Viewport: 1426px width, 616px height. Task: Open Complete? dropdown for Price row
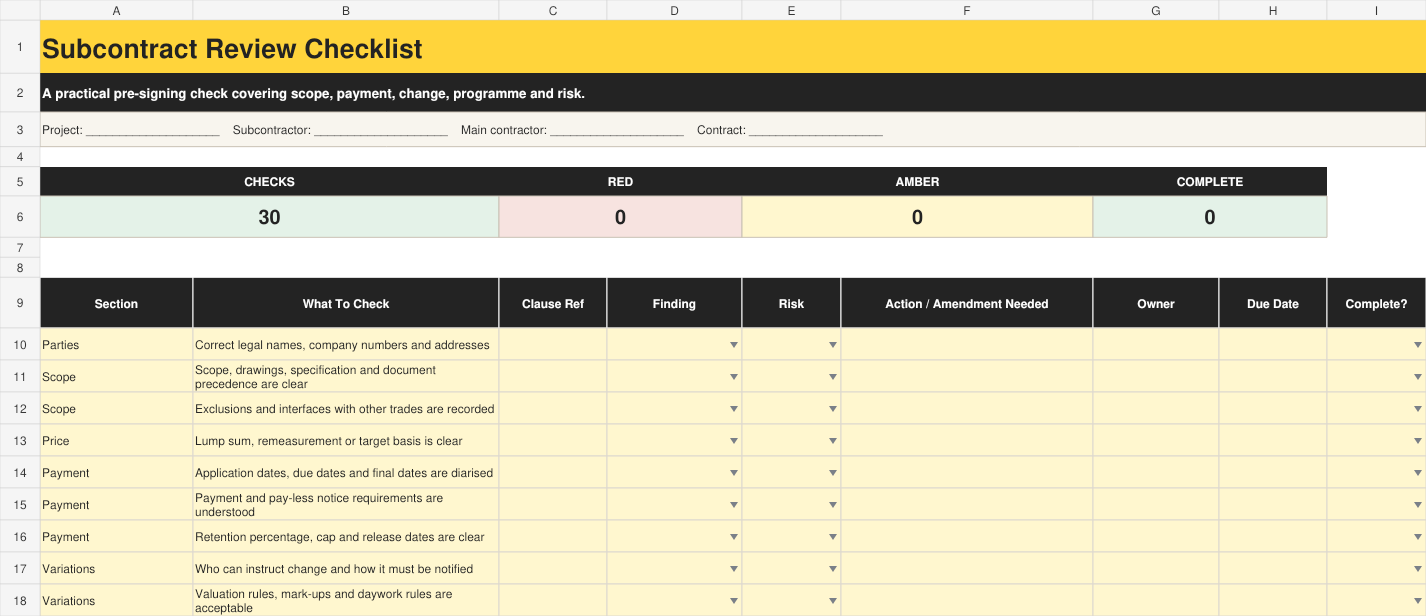1417,441
